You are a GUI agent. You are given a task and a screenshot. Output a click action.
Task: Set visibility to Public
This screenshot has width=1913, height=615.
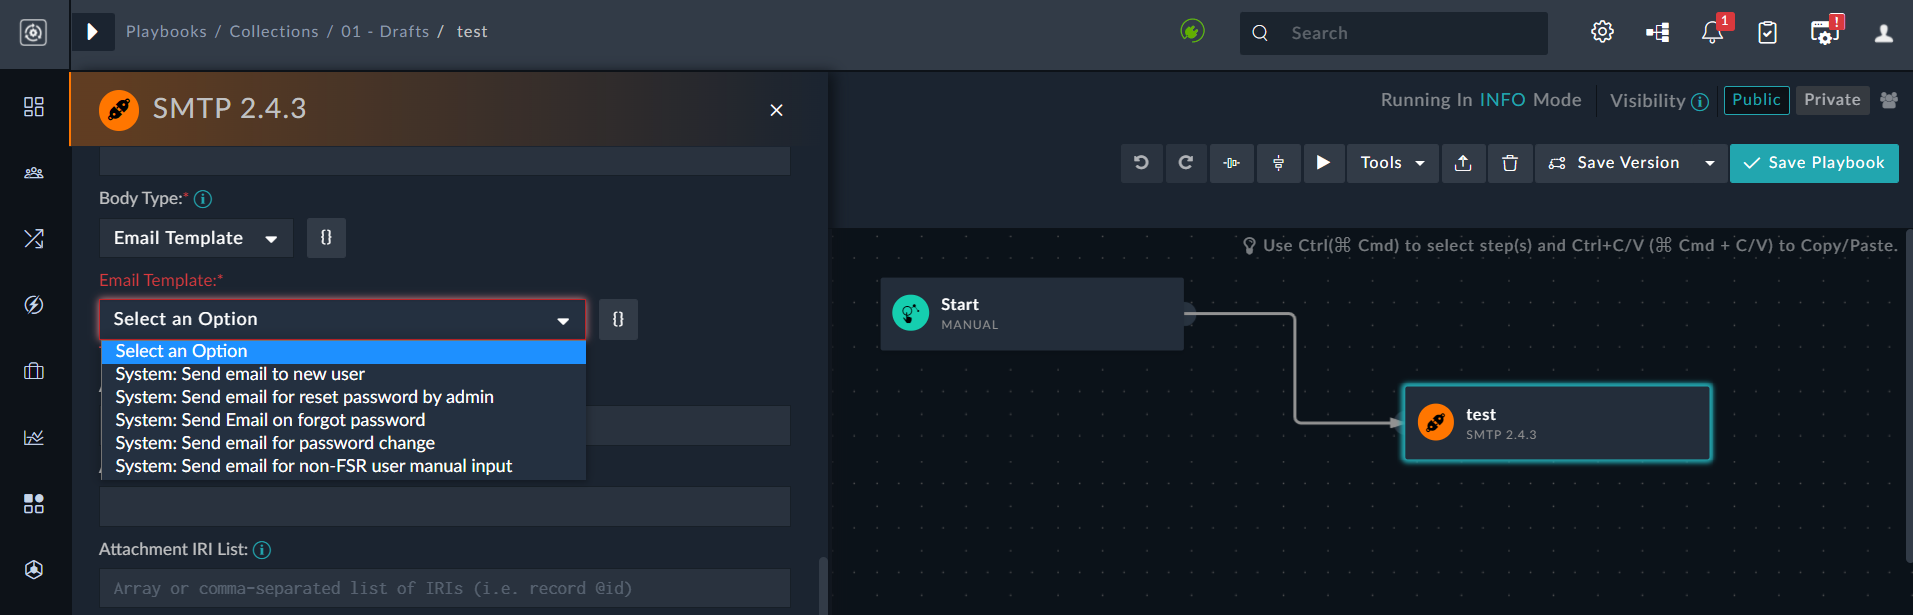[1756, 100]
